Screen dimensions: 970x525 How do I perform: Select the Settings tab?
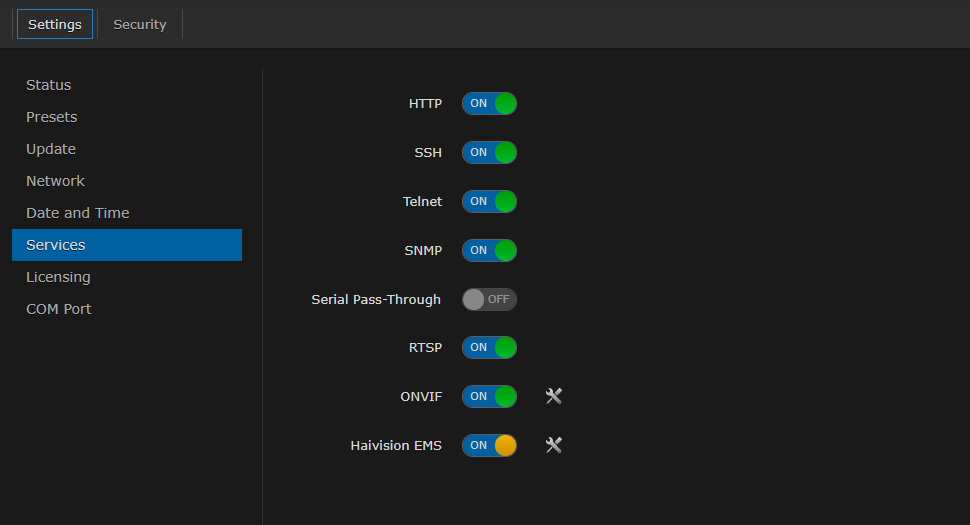tap(55, 24)
